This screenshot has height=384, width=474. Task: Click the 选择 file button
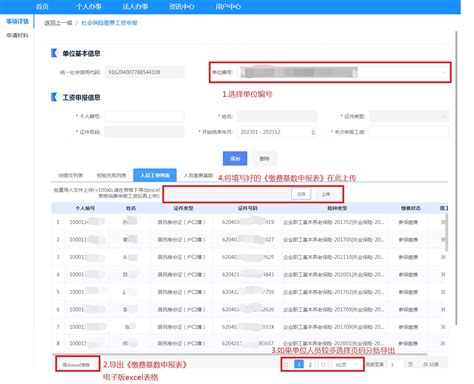pos(301,194)
